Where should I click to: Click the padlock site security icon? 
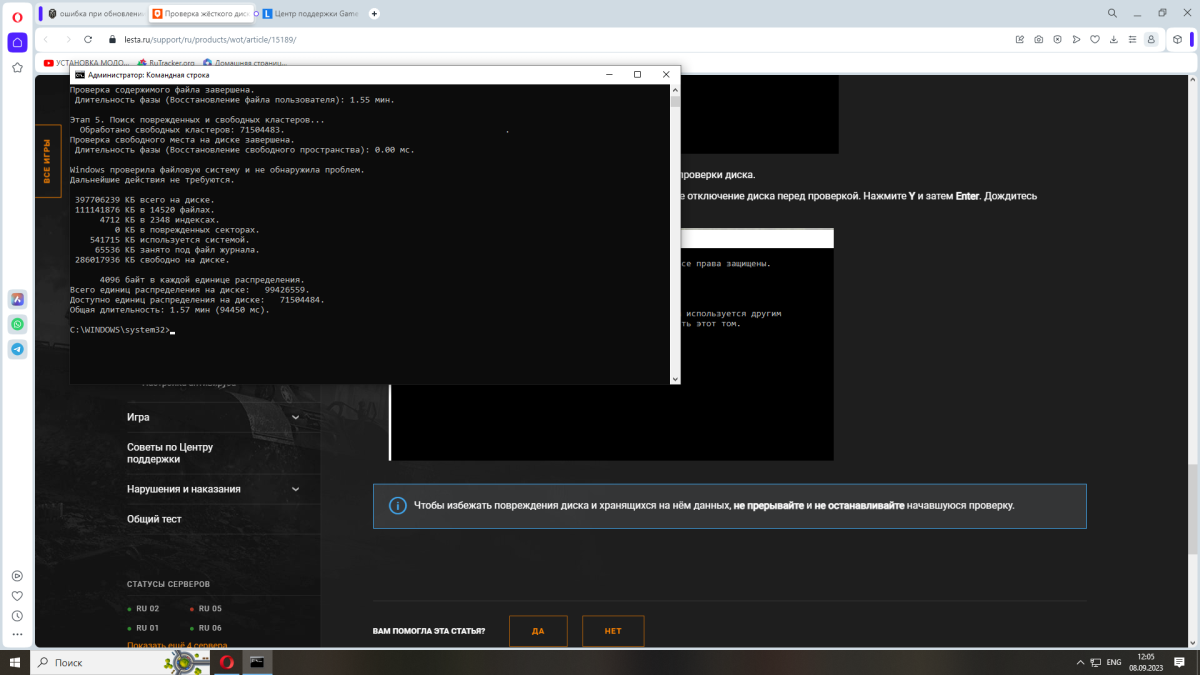pos(113,39)
